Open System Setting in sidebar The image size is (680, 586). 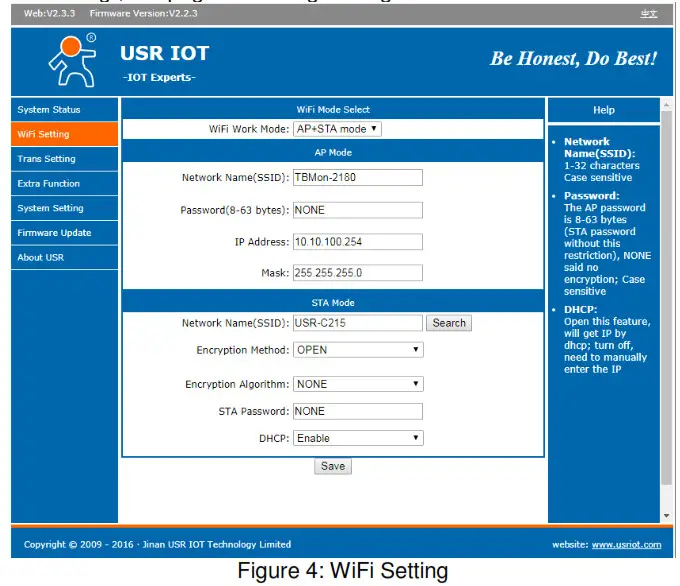64,208
